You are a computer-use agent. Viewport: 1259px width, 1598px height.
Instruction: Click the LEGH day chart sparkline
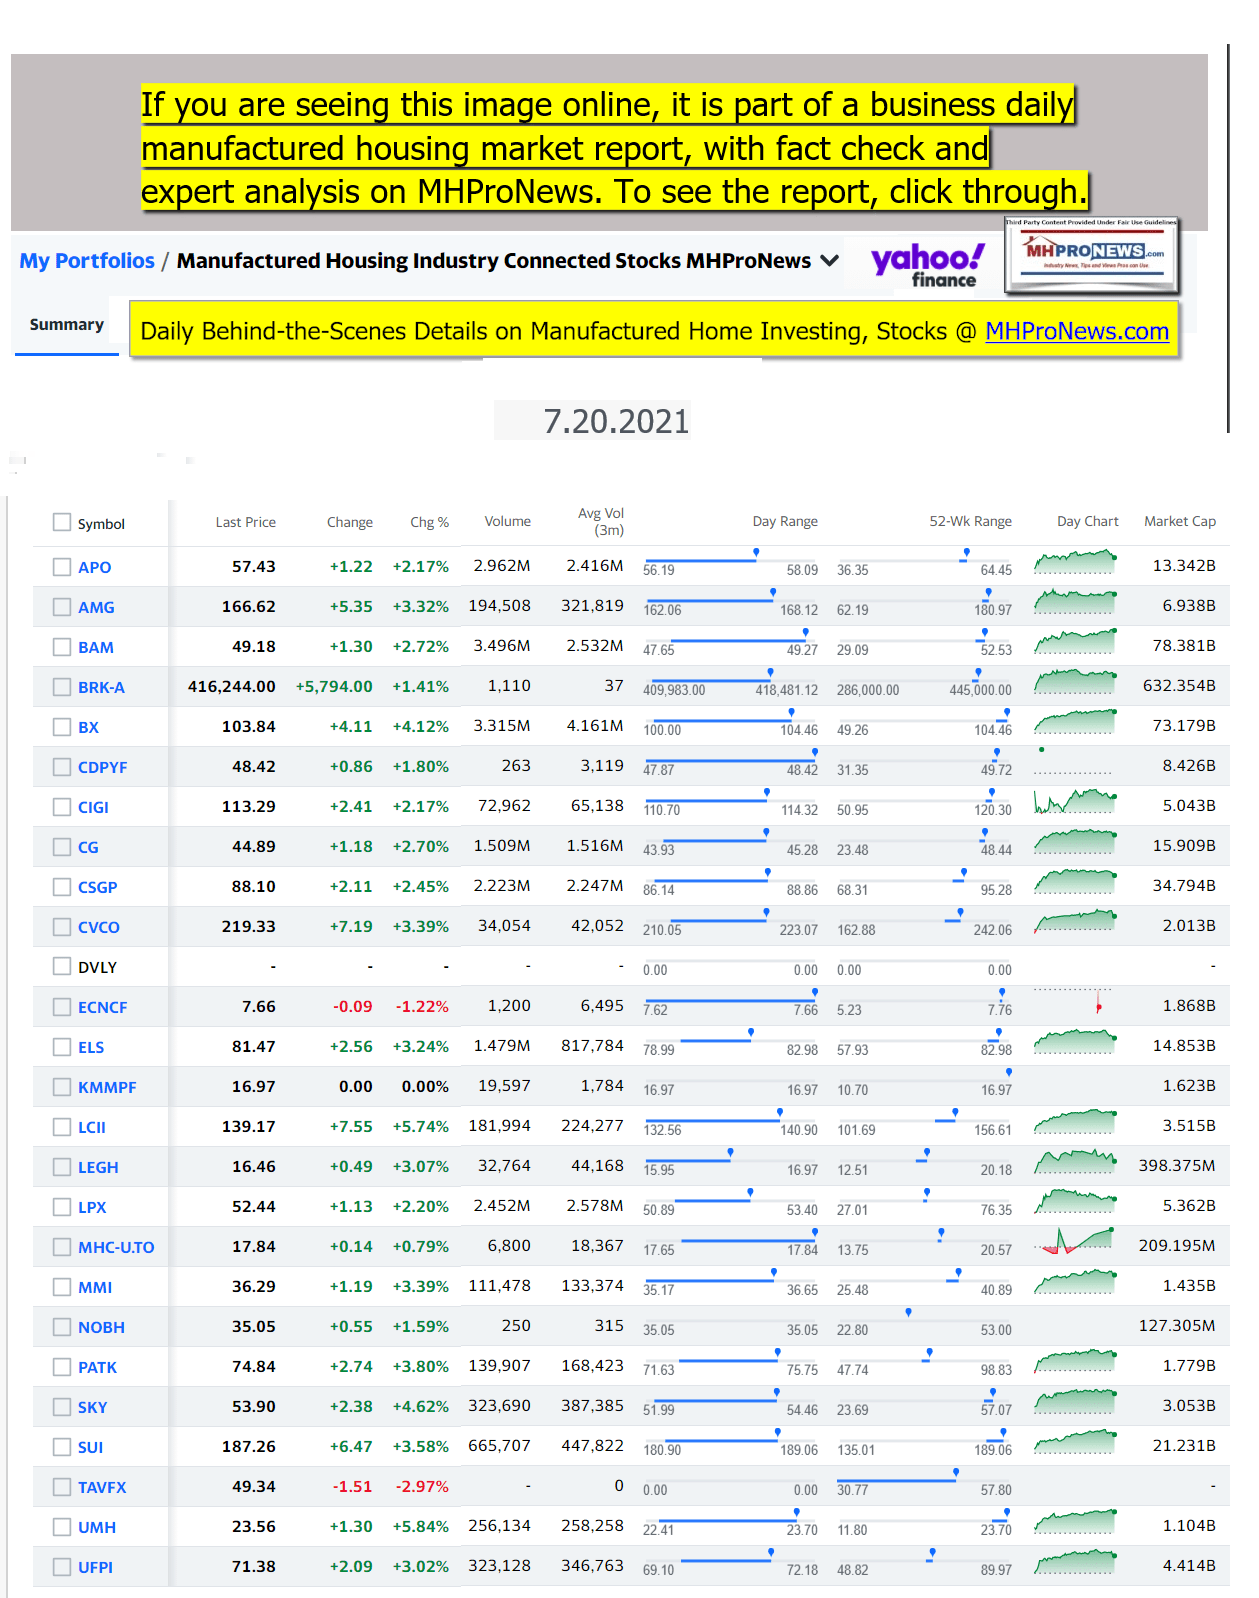coord(1075,1162)
